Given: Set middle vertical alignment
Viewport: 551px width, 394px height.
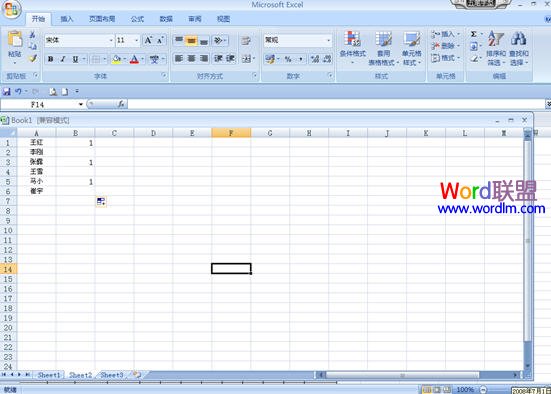Looking at the screenshot, I should pyautogui.click(x=191, y=40).
